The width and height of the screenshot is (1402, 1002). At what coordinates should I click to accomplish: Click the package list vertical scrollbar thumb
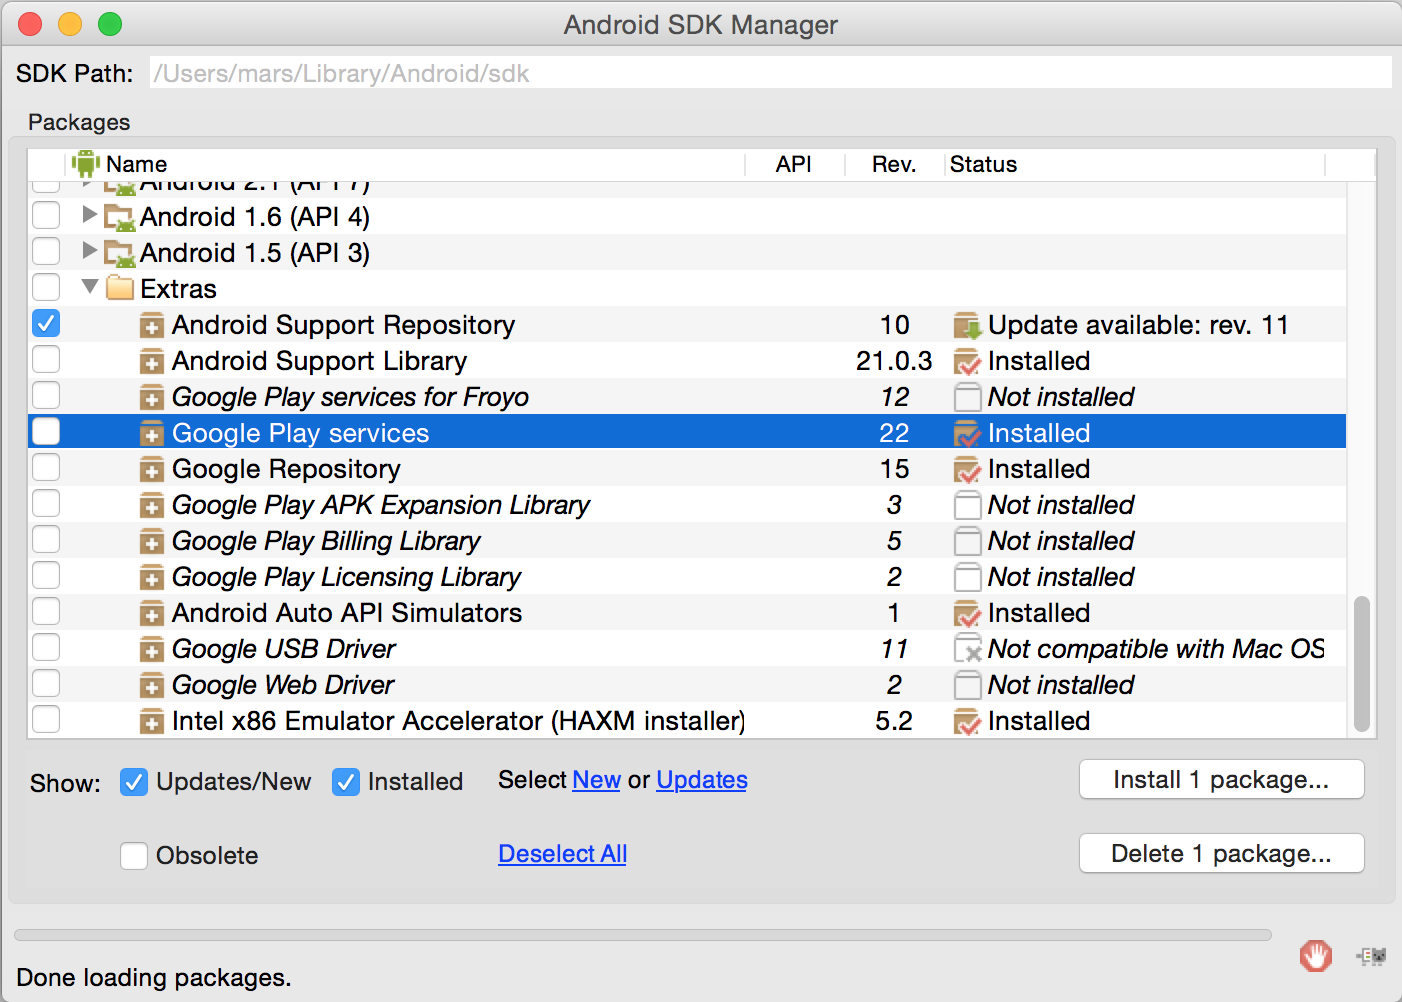point(1361,664)
